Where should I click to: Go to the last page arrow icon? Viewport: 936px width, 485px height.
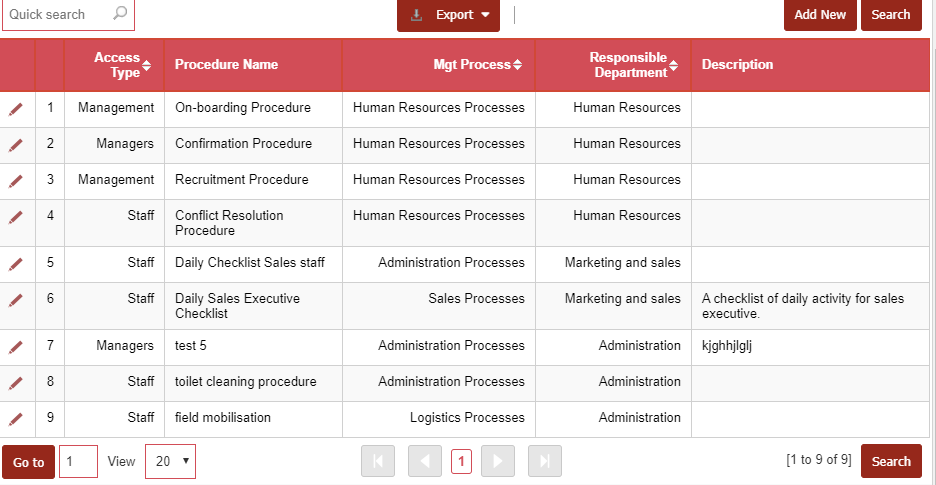544,461
